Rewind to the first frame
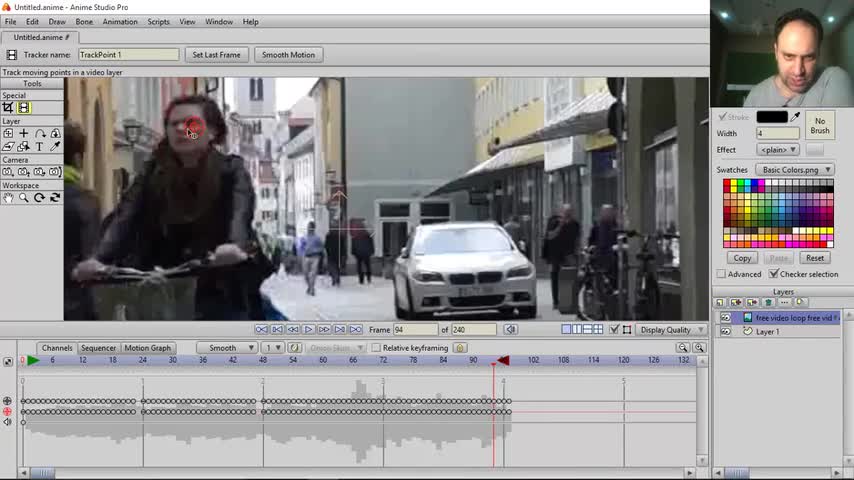This screenshot has width=854, height=480. click(x=261, y=330)
